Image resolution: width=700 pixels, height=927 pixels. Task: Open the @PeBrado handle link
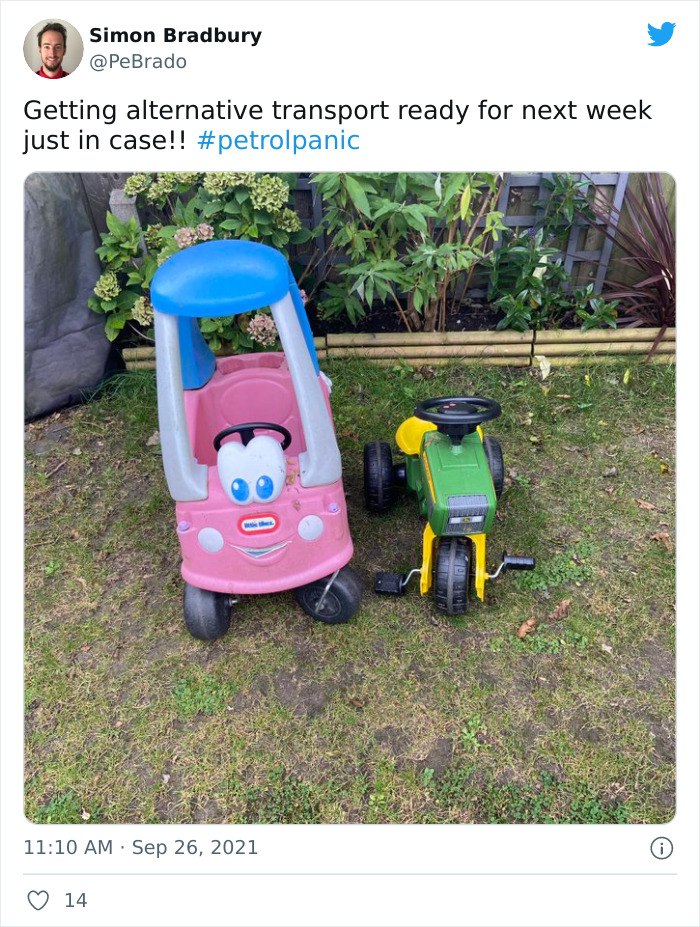point(138,61)
